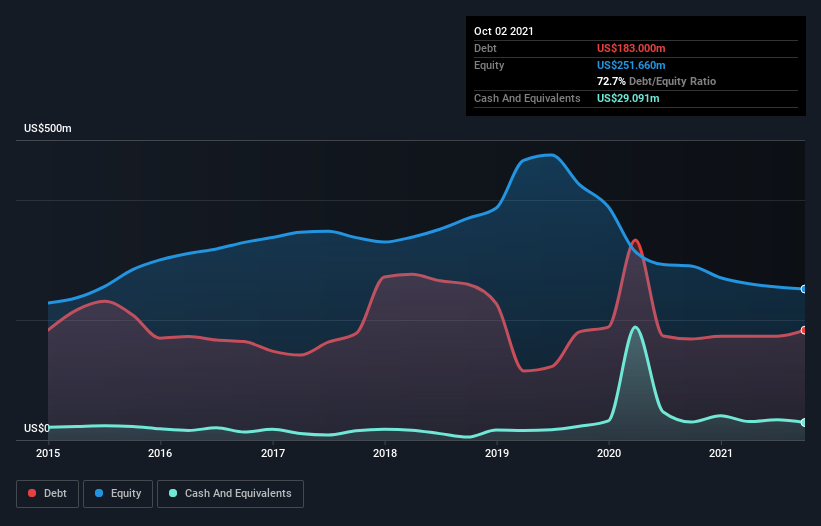Toggle Cash And Equivalents legend button
The width and height of the screenshot is (821, 526).
coord(230,494)
